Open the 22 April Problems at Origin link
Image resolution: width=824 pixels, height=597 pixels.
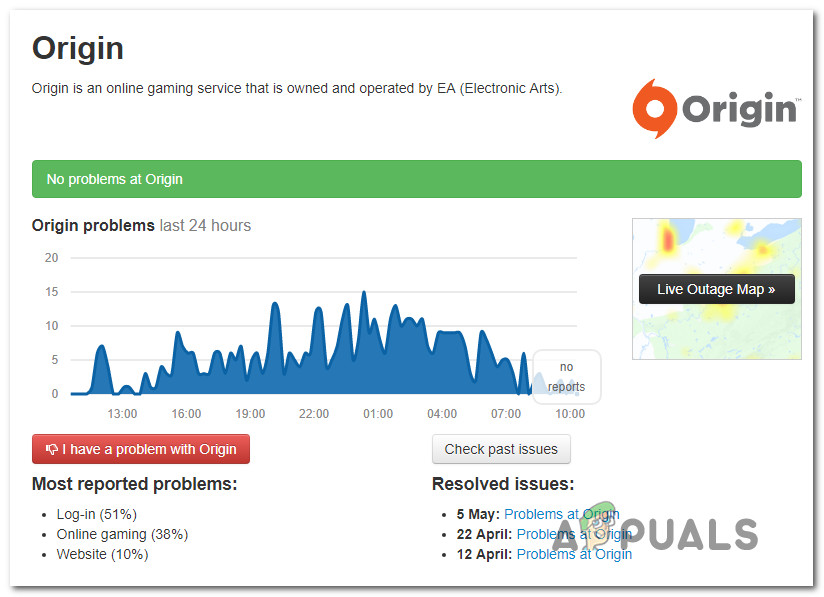coord(574,534)
